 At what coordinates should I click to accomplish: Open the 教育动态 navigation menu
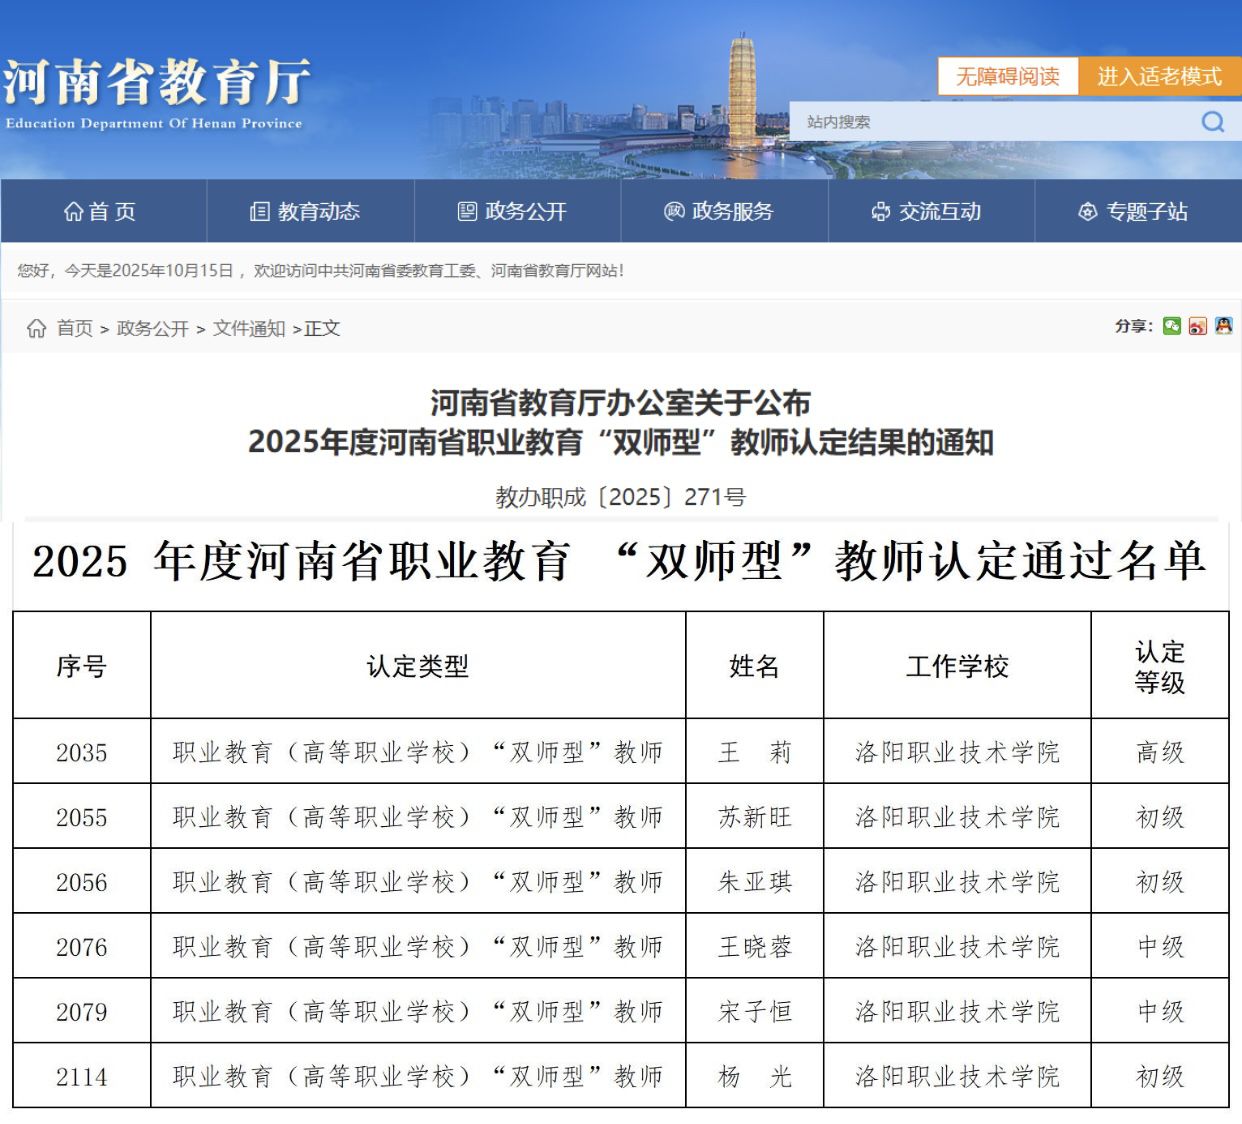pos(306,212)
